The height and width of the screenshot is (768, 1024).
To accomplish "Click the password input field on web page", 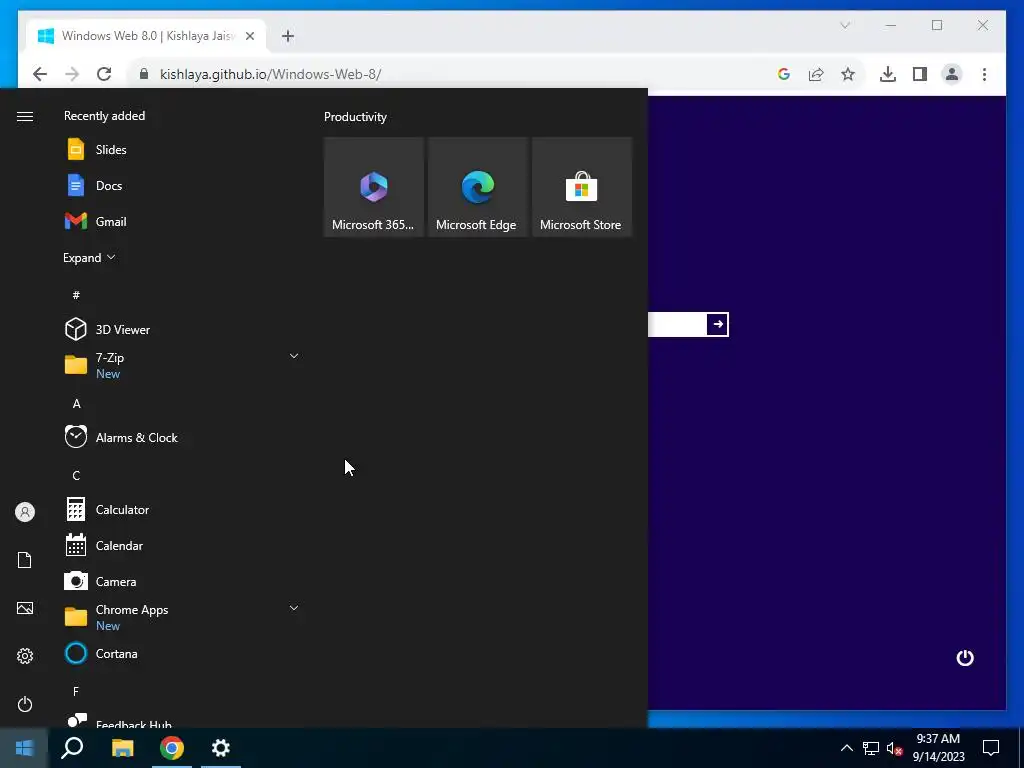I will [x=677, y=324].
